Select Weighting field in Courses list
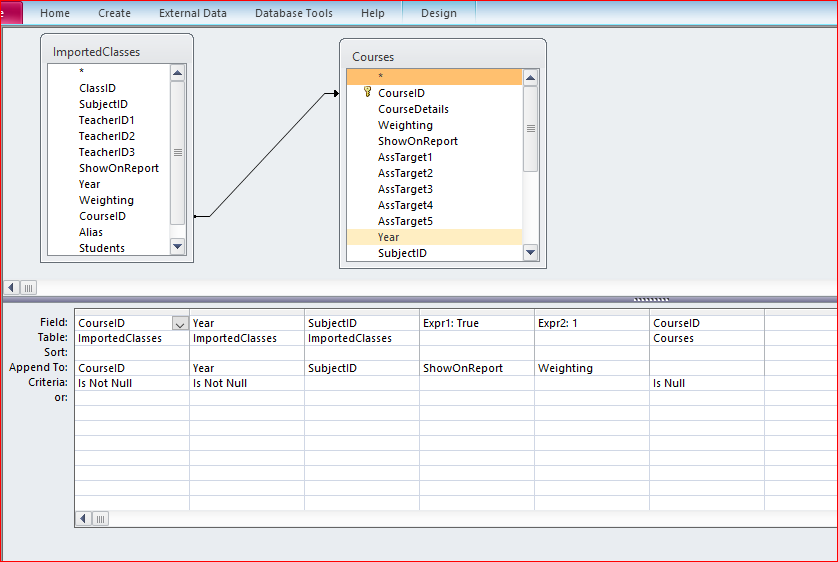The width and height of the screenshot is (838, 562). [434, 125]
